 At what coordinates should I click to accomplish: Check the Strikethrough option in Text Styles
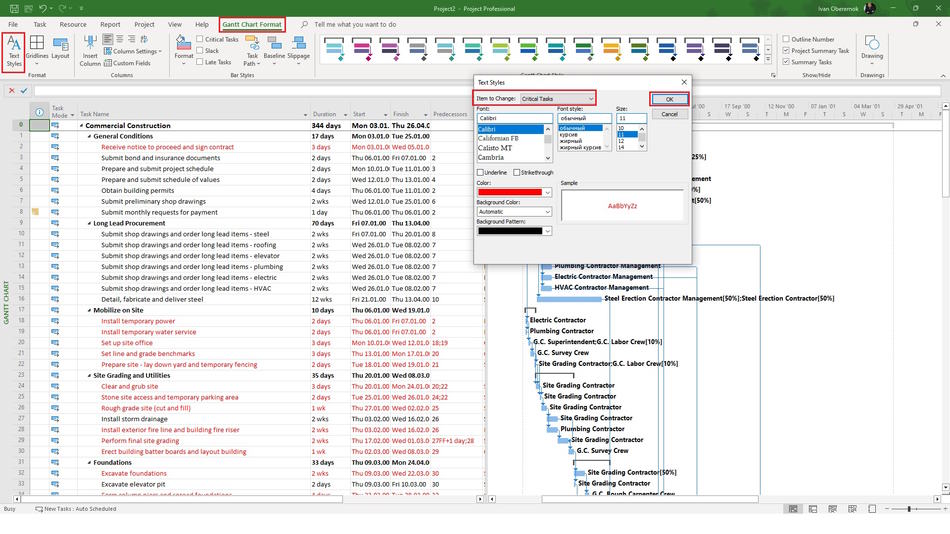(x=517, y=173)
